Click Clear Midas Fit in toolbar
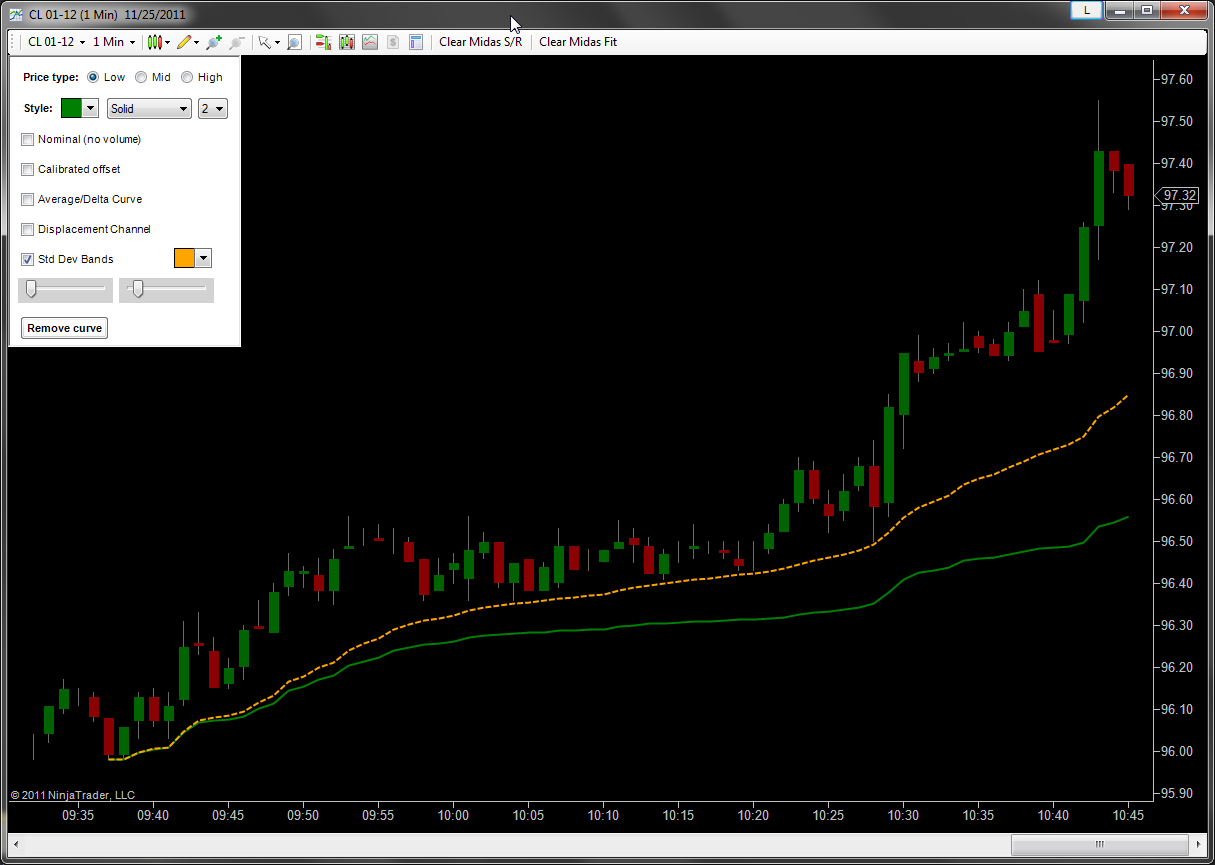The image size is (1215, 865). (x=578, y=42)
